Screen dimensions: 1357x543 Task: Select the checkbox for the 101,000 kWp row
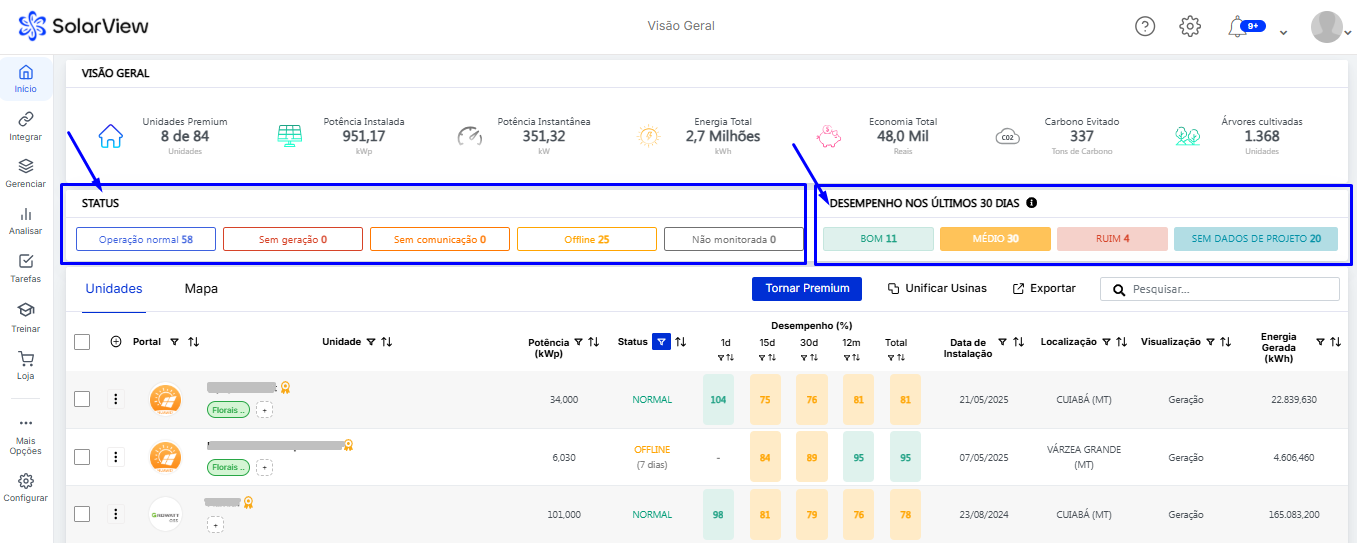point(83,514)
